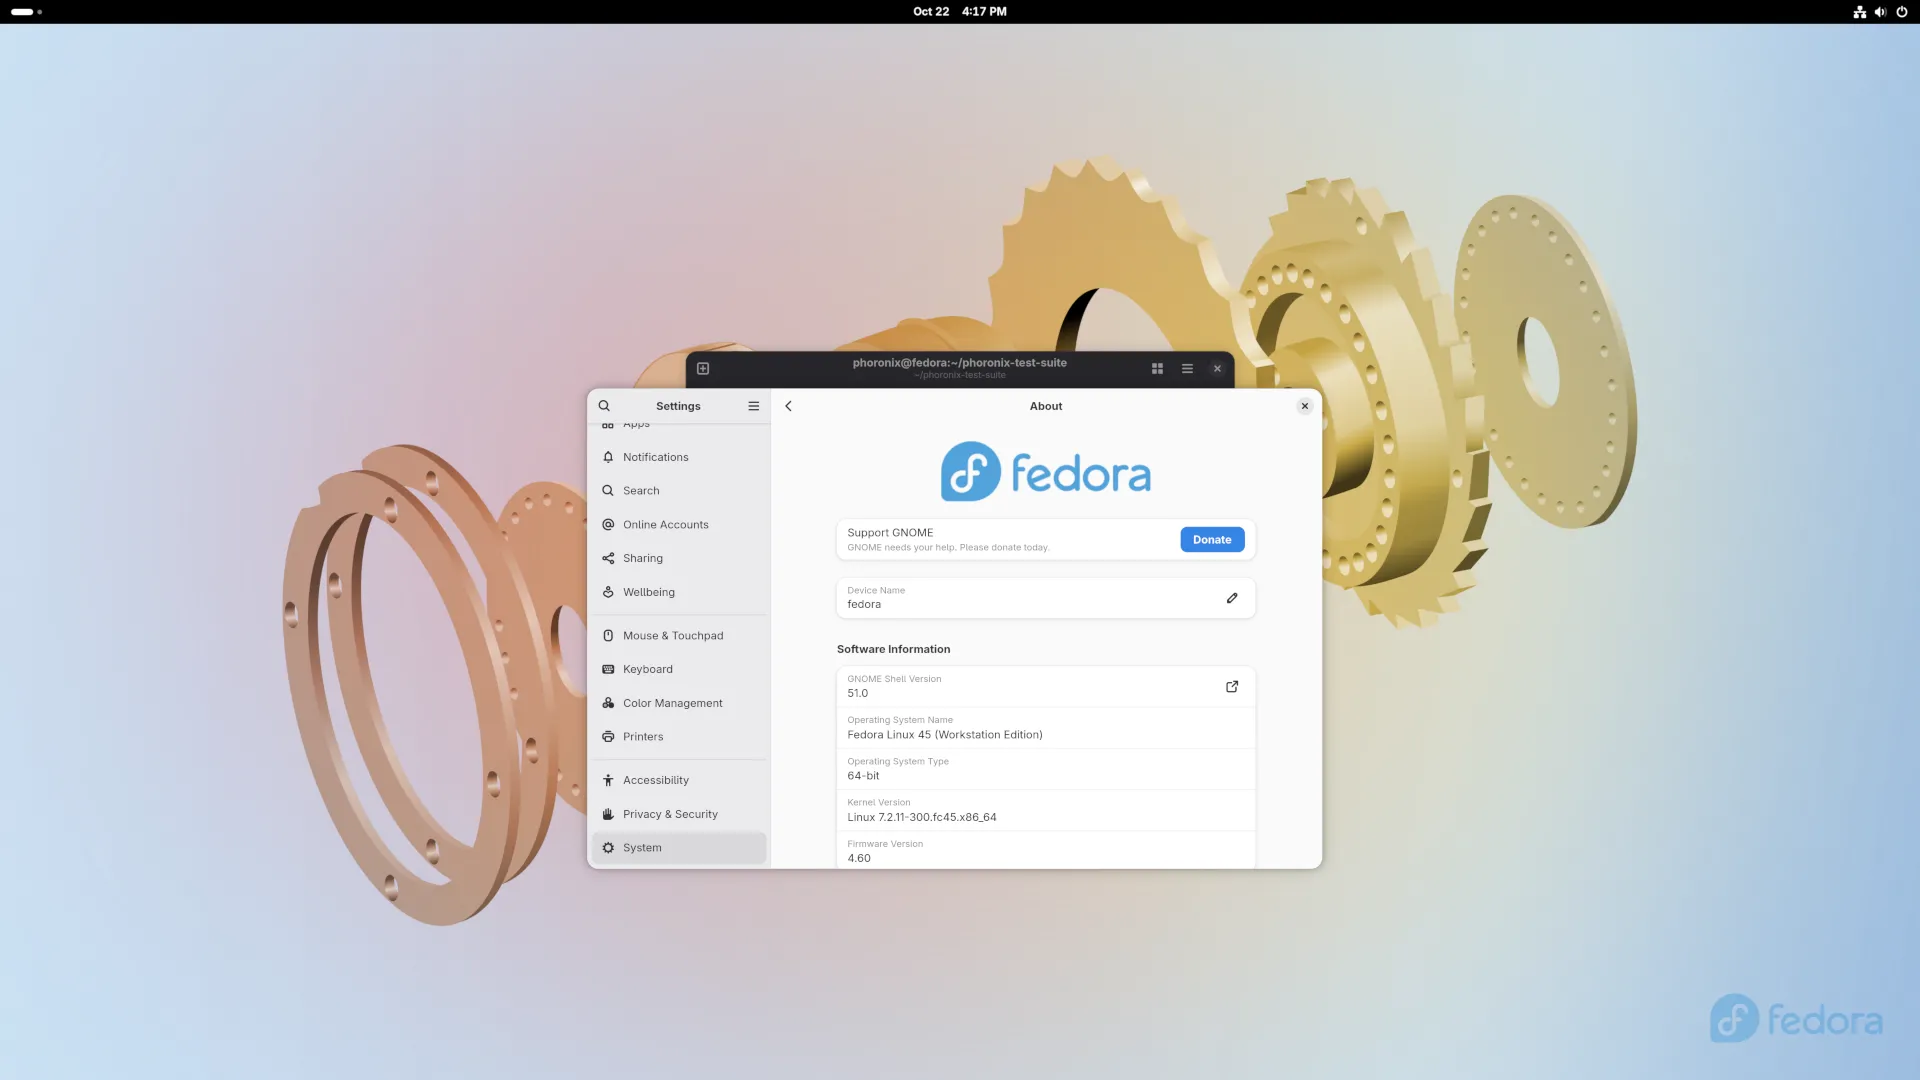Image resolution: width=1920 pixels, height=1080 pixels.
Task: Click the clock date in top bar
Action: (959, 12)
